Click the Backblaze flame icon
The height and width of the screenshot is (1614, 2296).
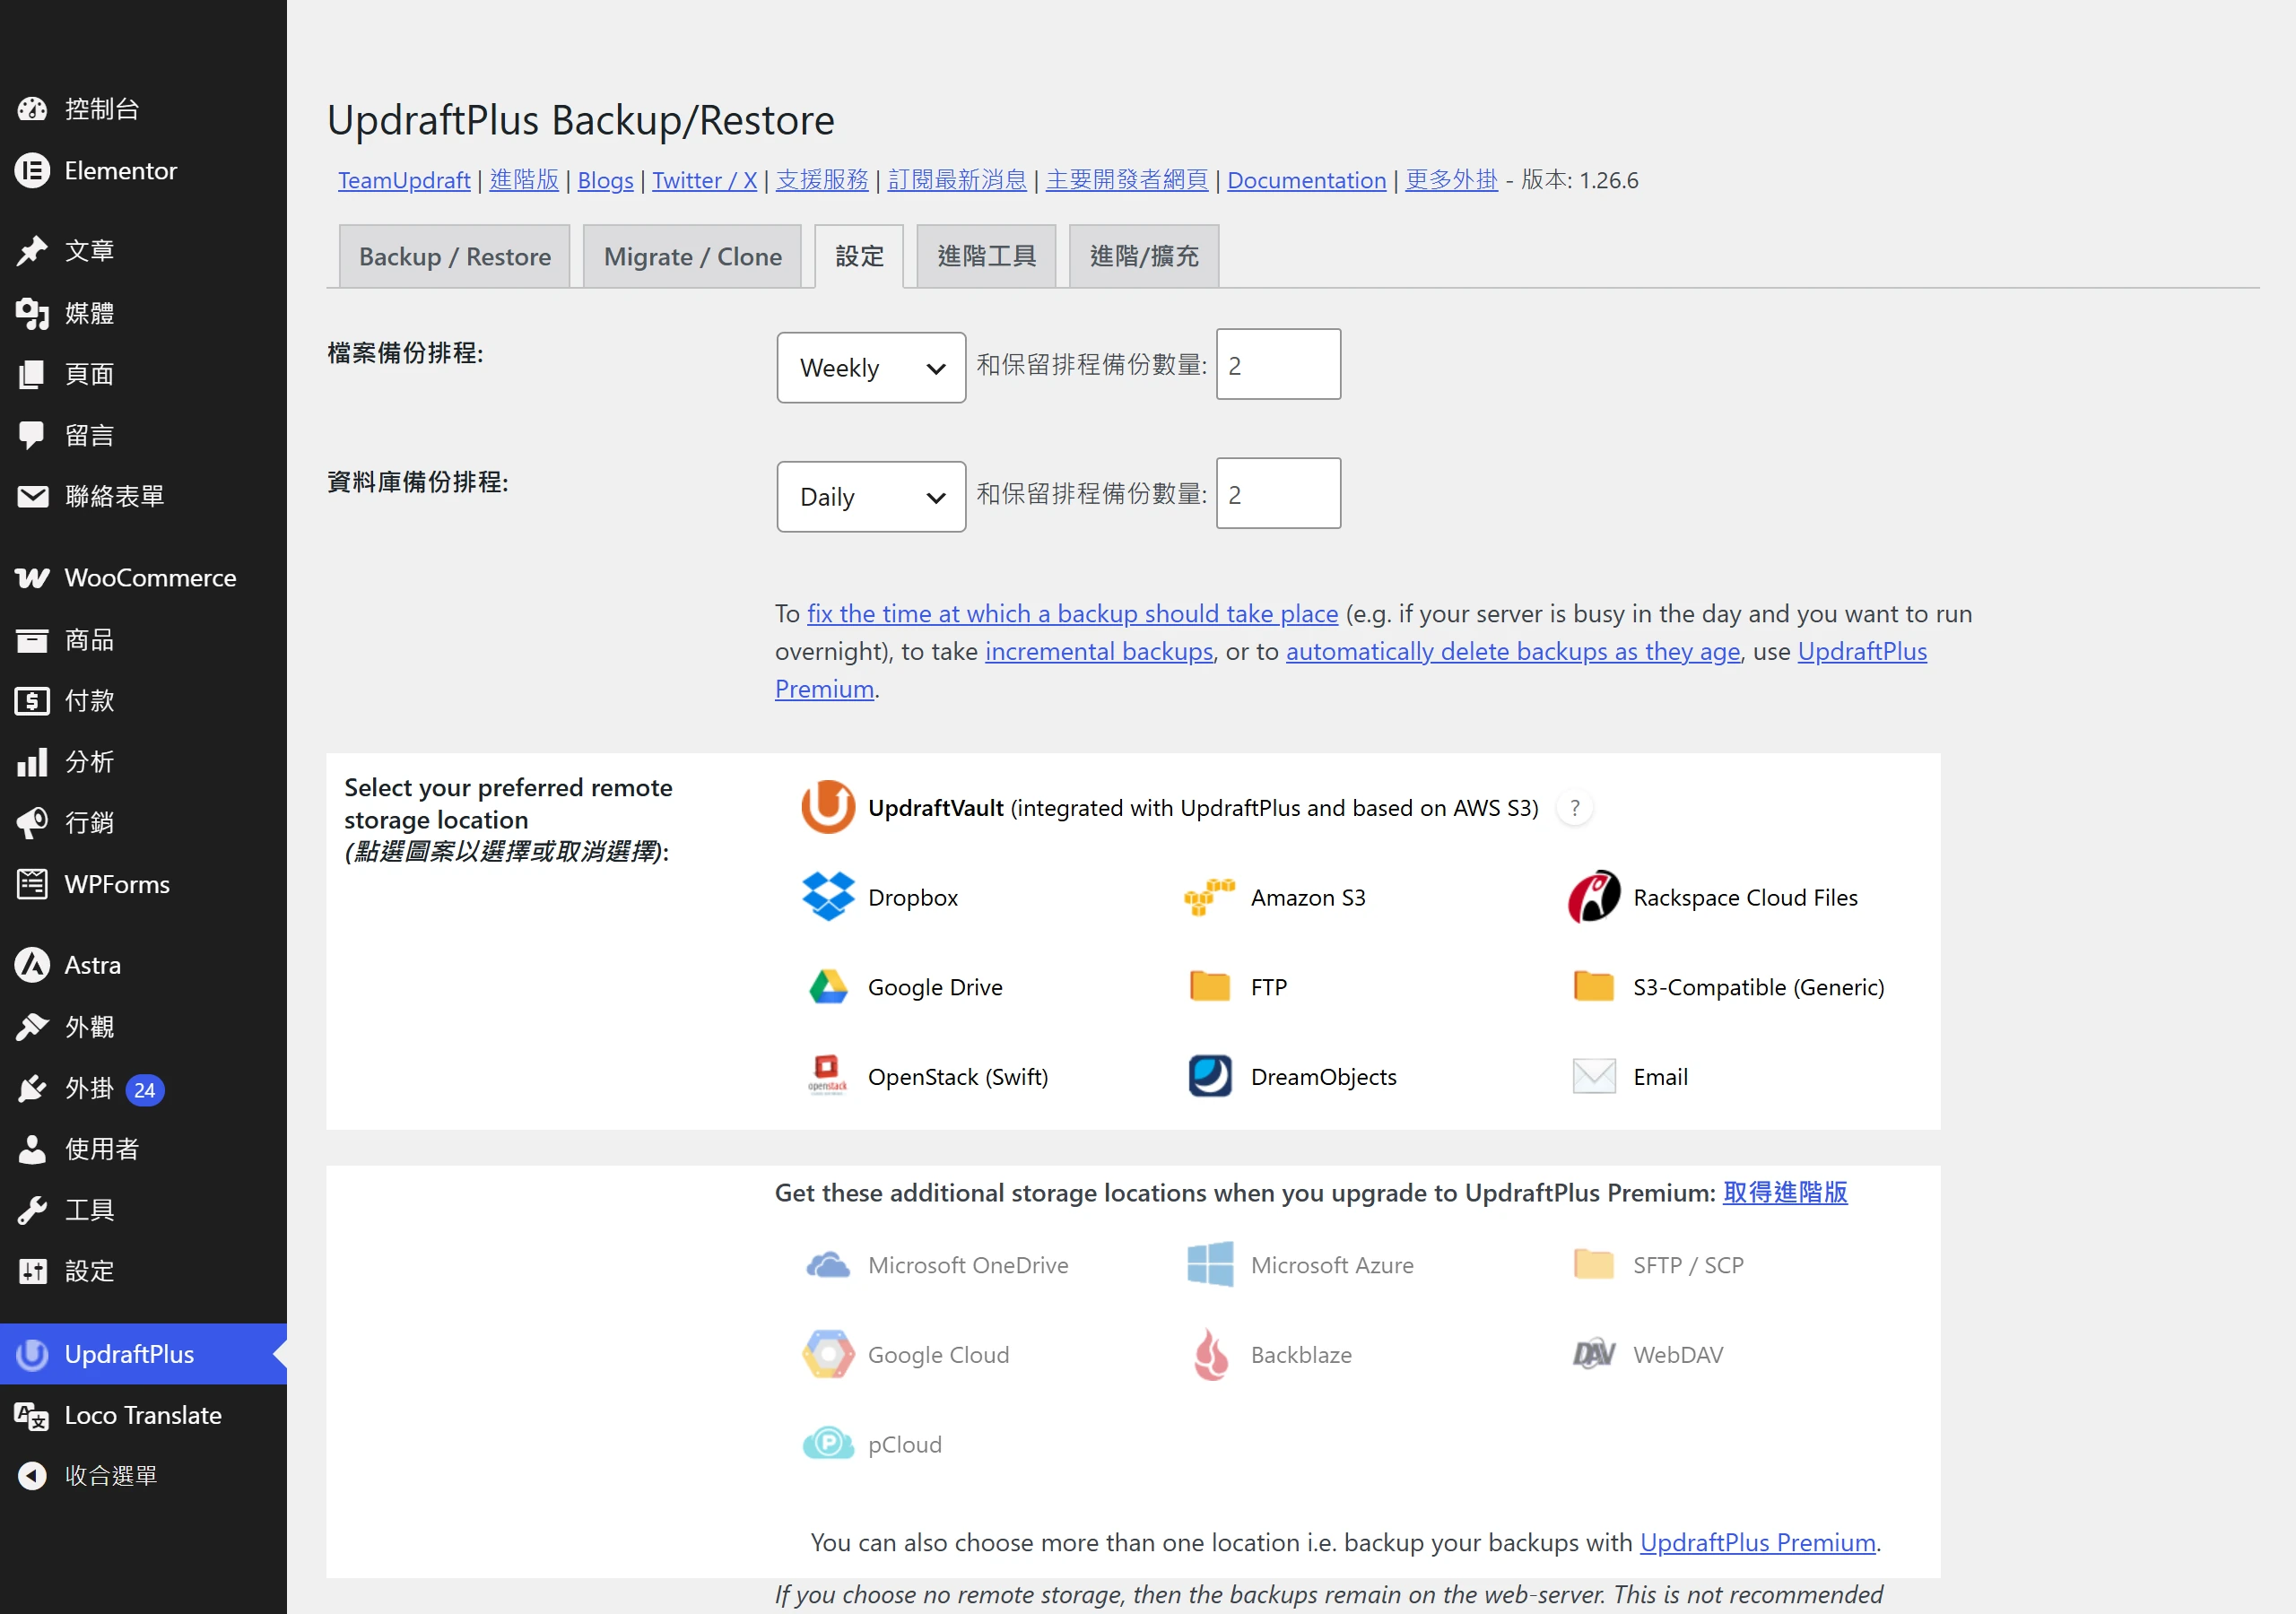tap(1210, 1354)
